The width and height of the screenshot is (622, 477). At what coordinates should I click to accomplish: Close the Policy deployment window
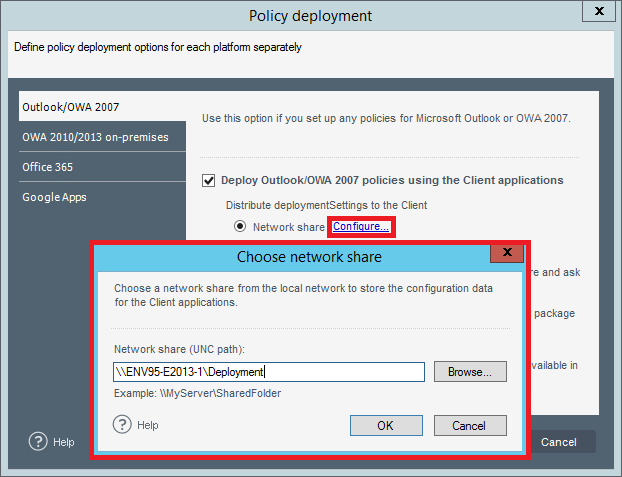[599, 11]
